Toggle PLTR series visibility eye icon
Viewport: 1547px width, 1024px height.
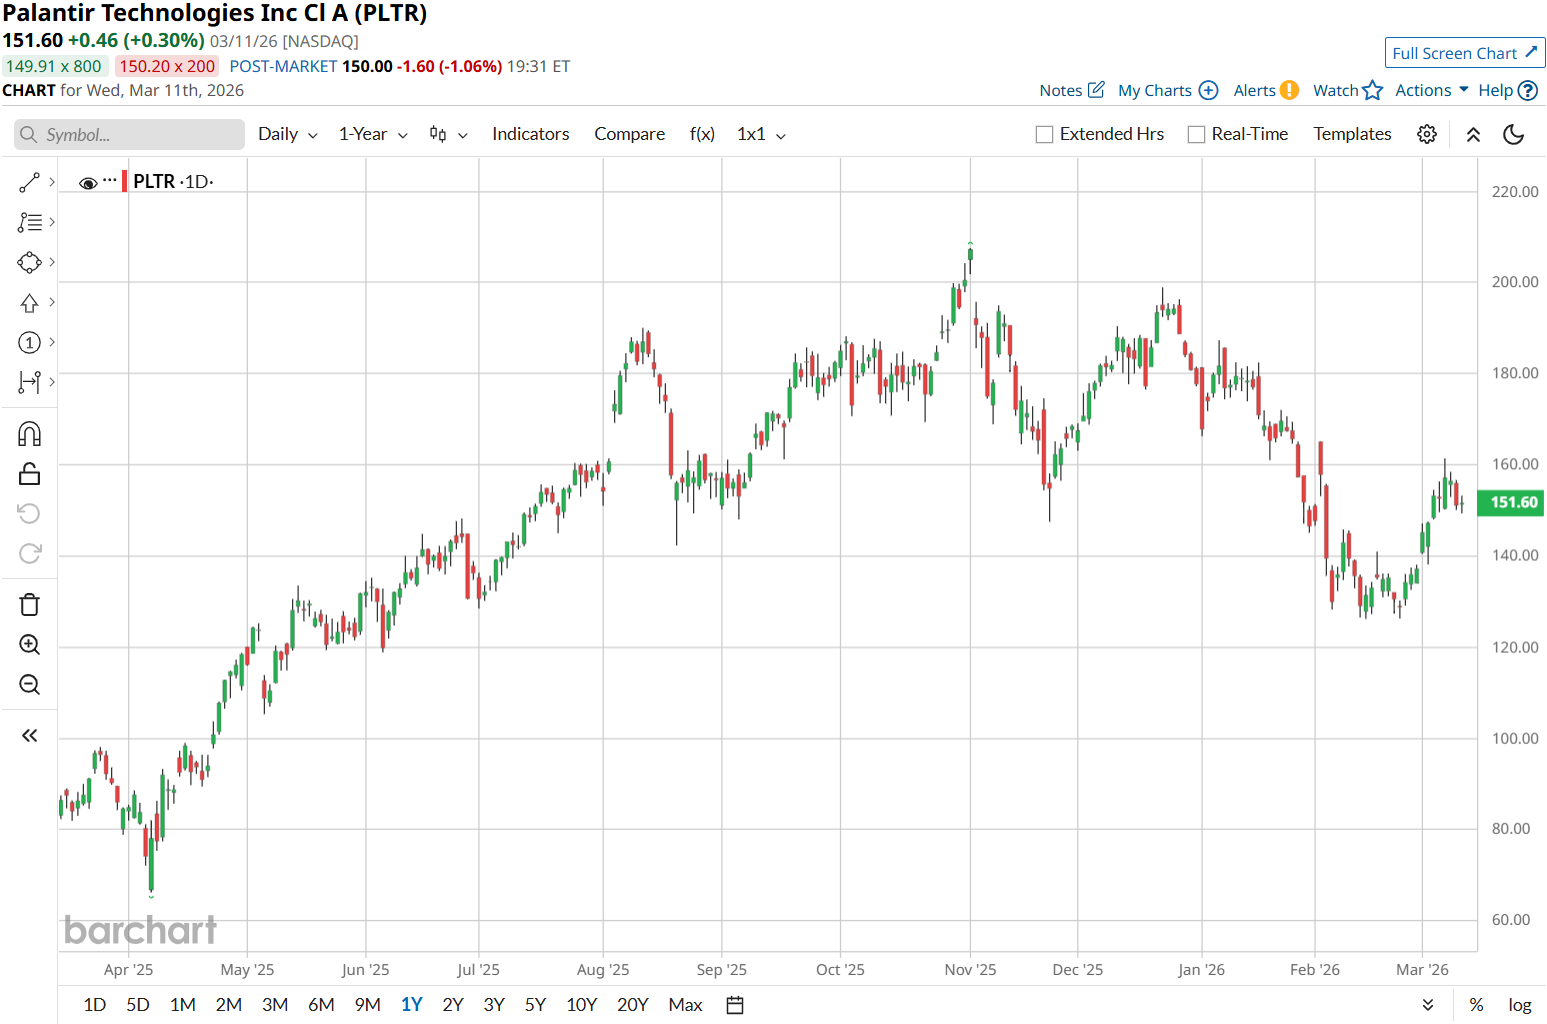(88, 183)
